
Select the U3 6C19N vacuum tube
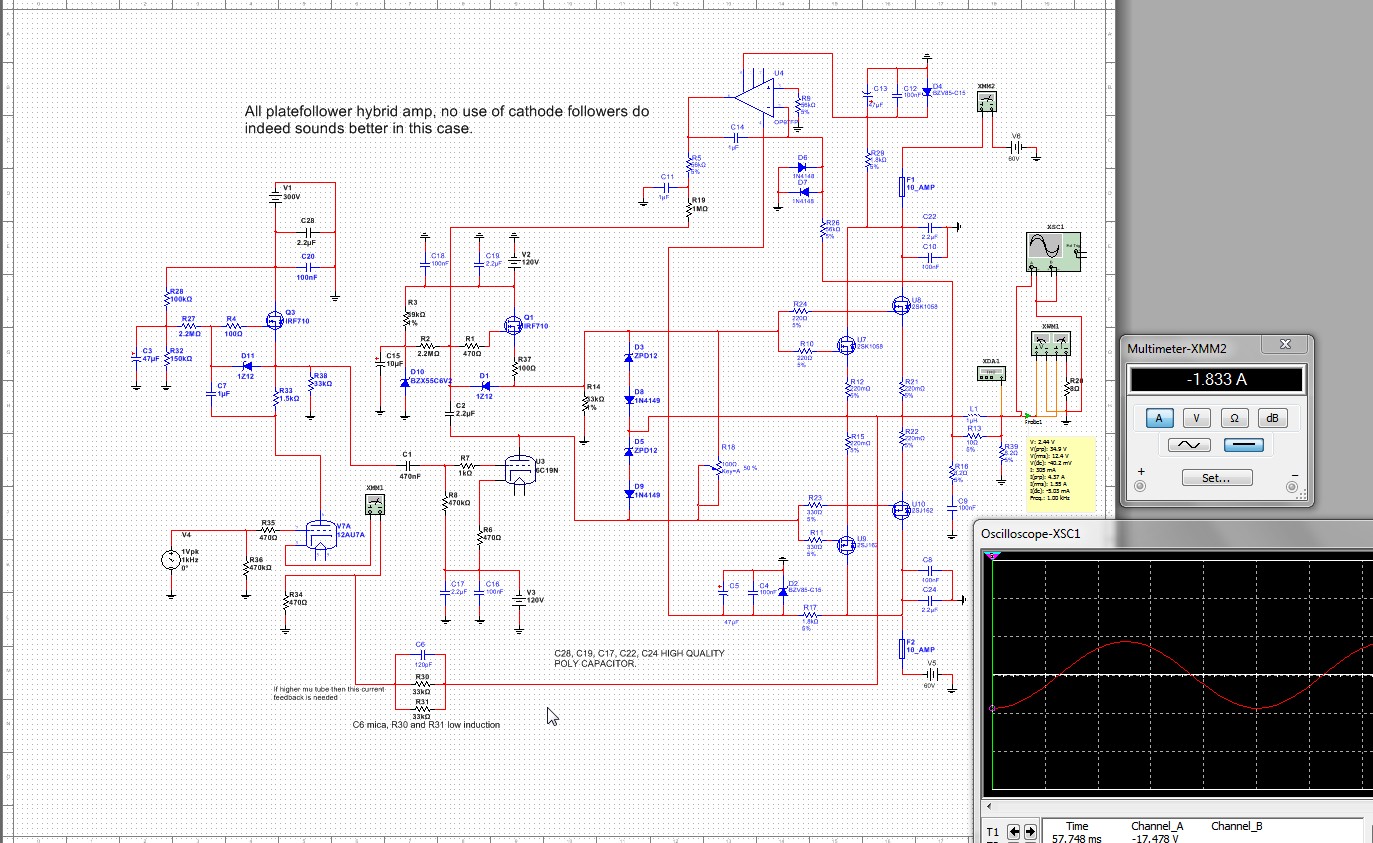pyautogui.click(x=518, y=469)
